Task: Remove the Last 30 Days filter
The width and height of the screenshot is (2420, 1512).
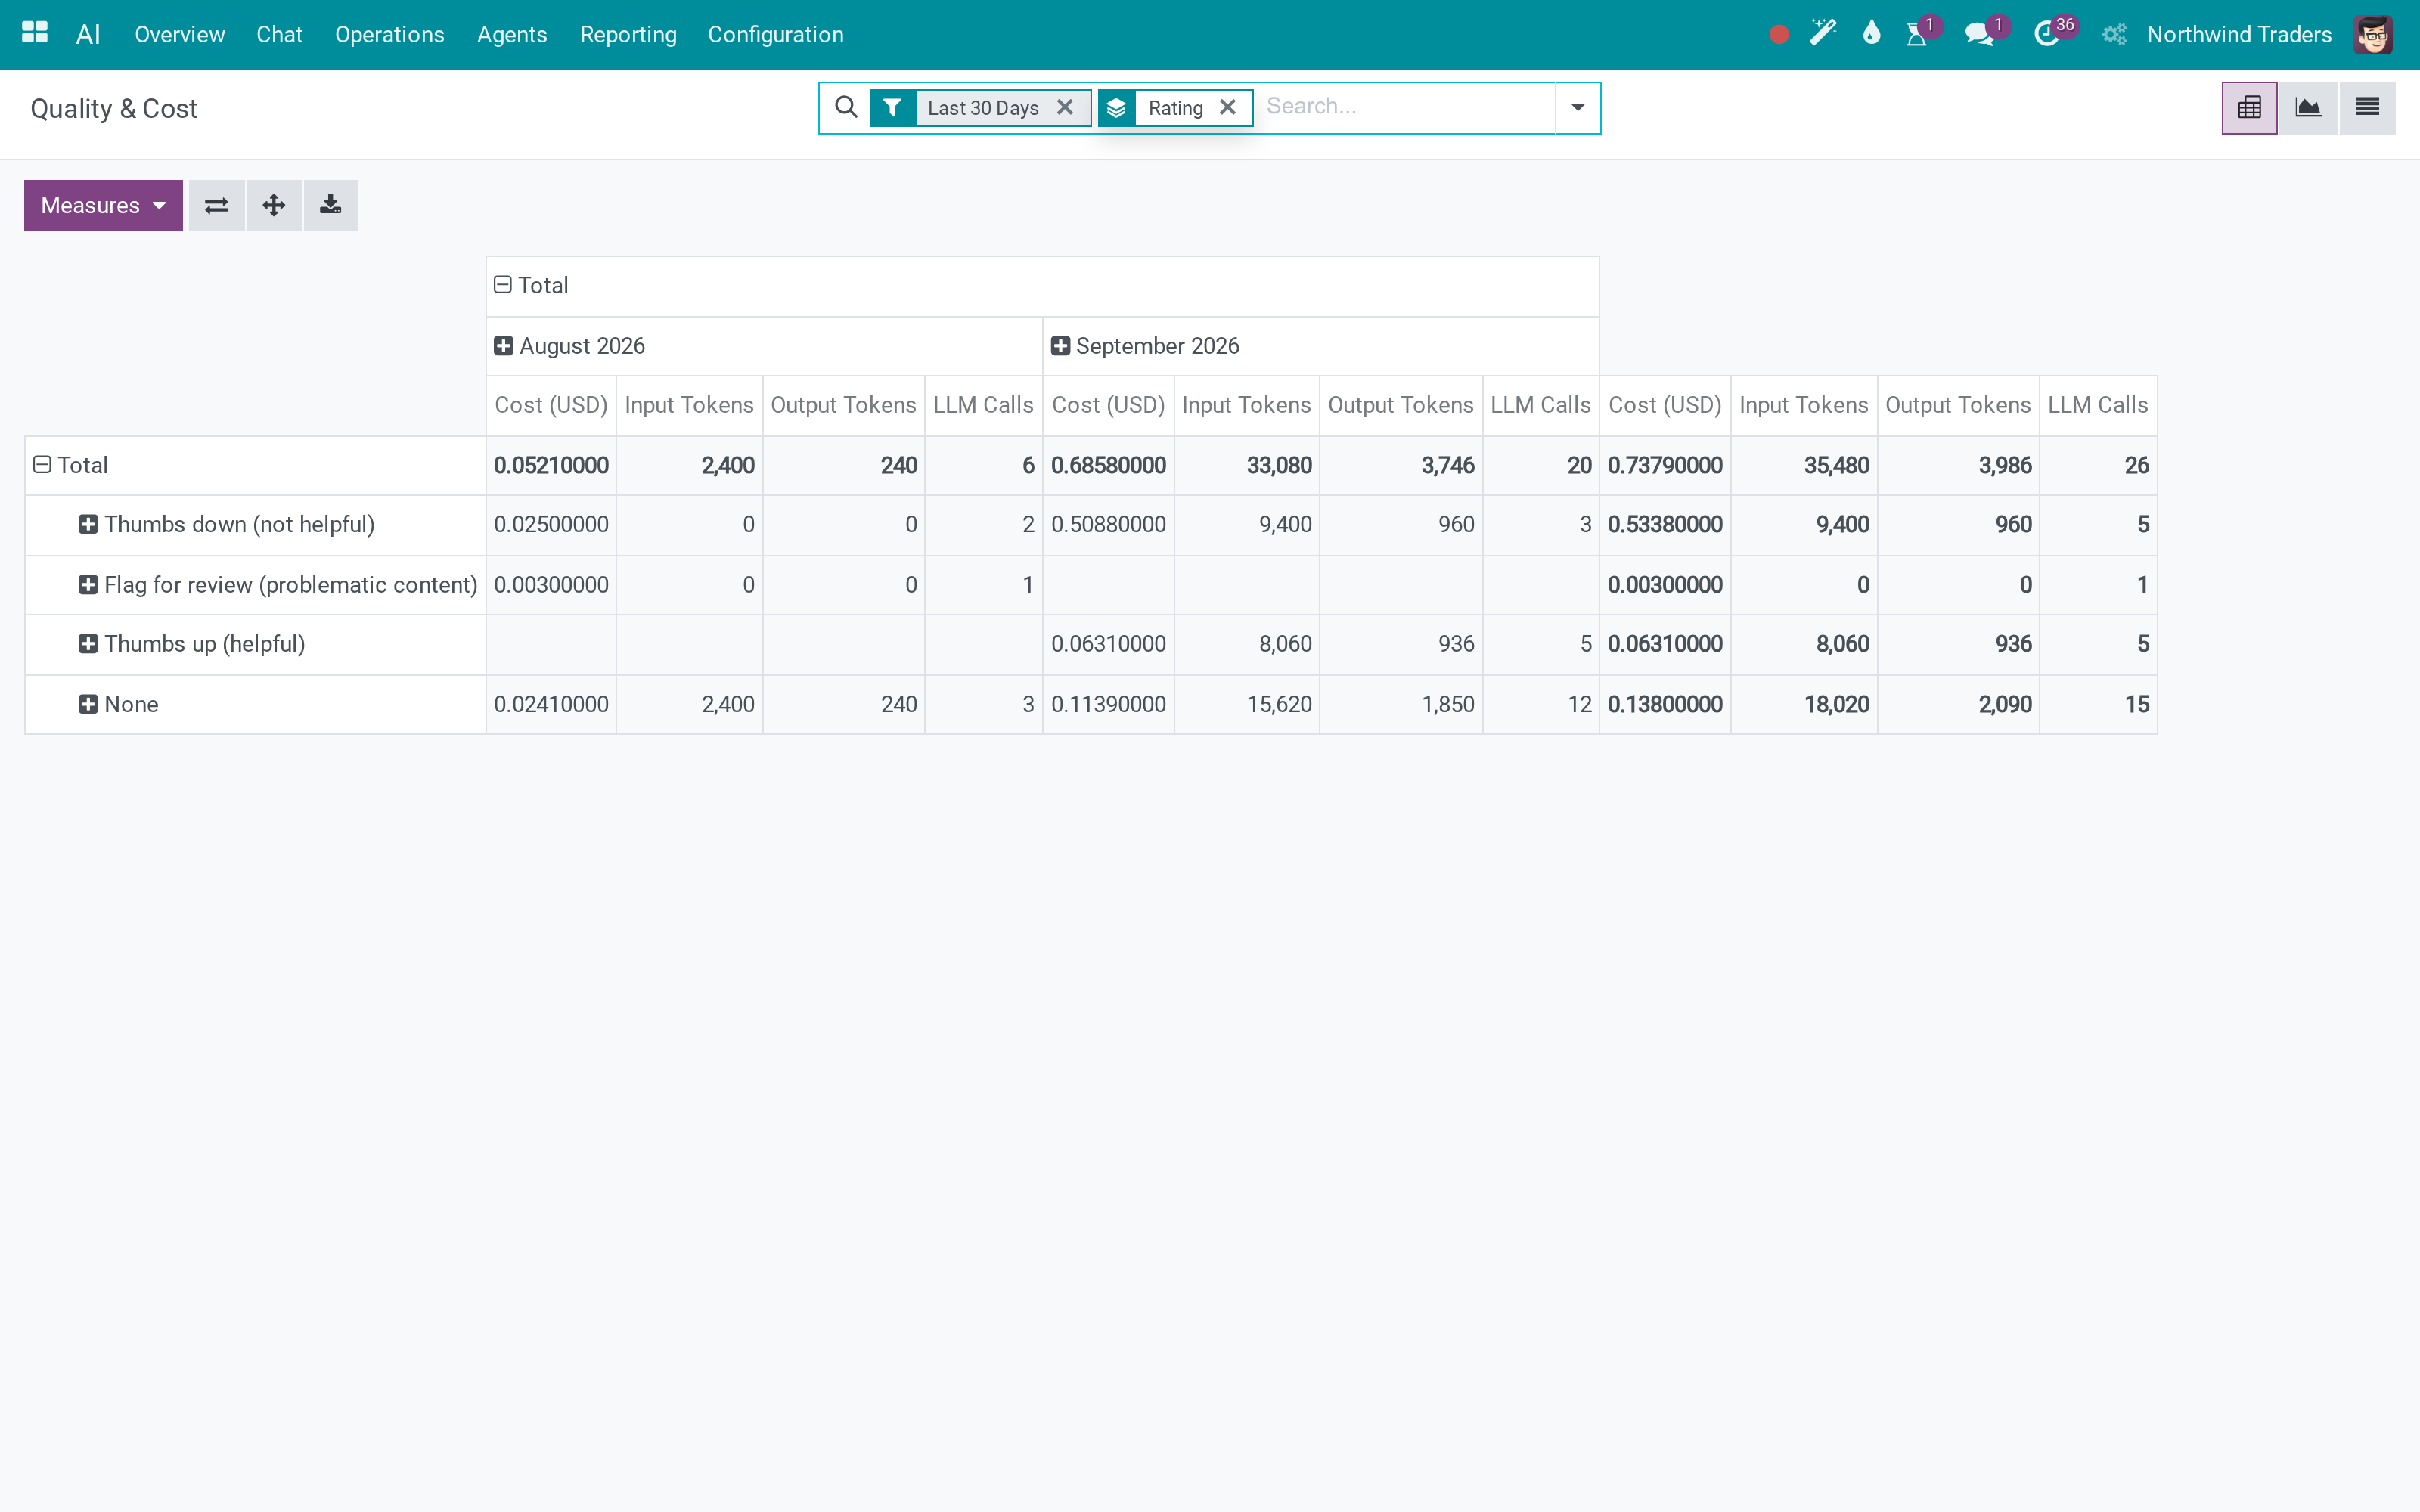Action: pyautogui.click(x=1065, y=107)
